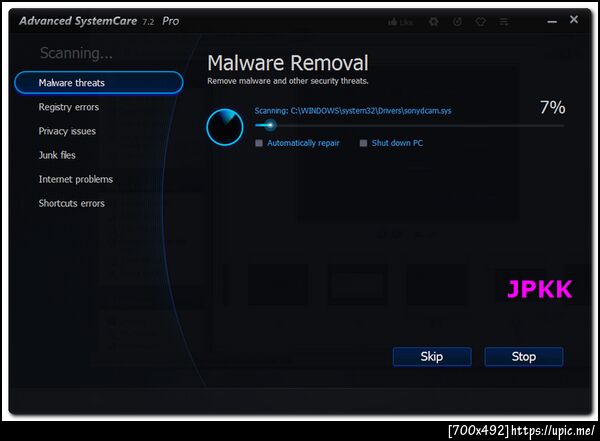Click 'Remove malware and other security threats.' text
This screenshot has height=441, width=600.
point(288,81)
